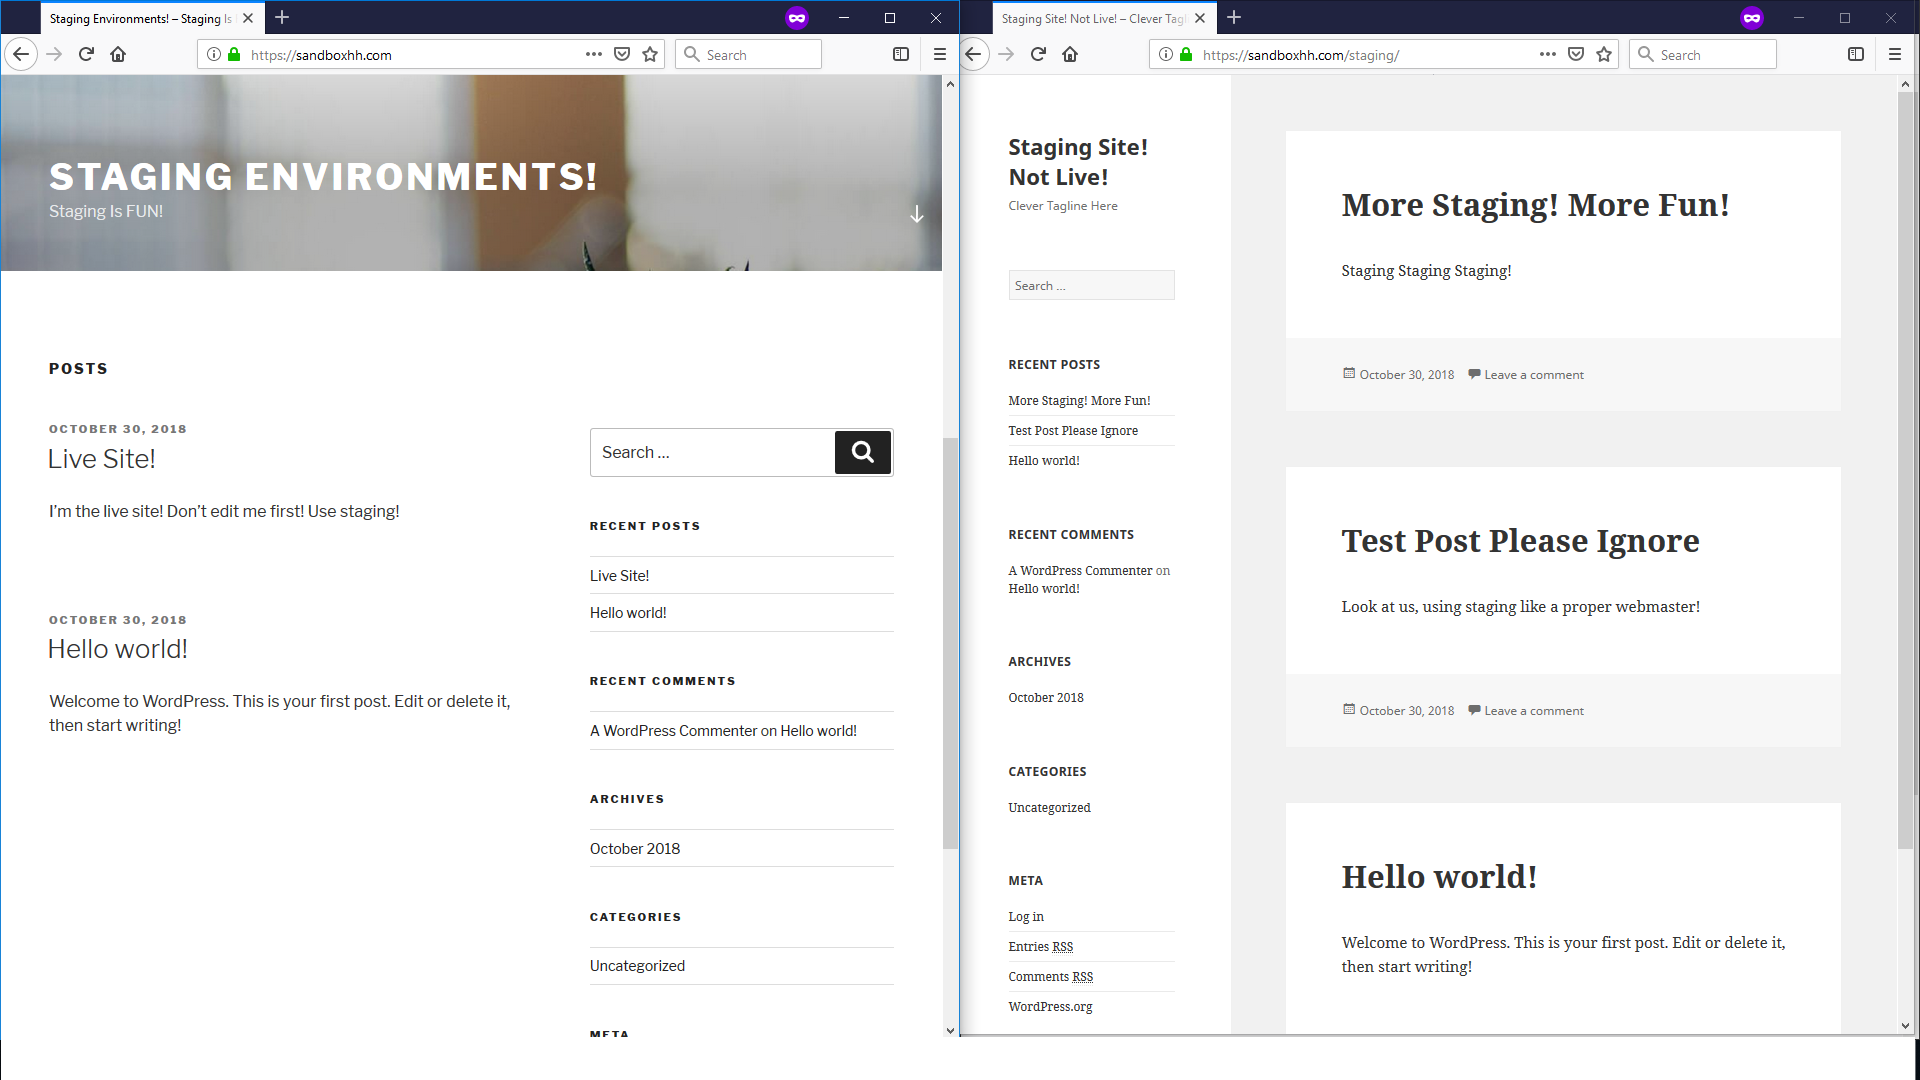This screenshot has height=1080, width=1920.
Task: Open the Live Site! post title
Action: click(x=102, y=459)
